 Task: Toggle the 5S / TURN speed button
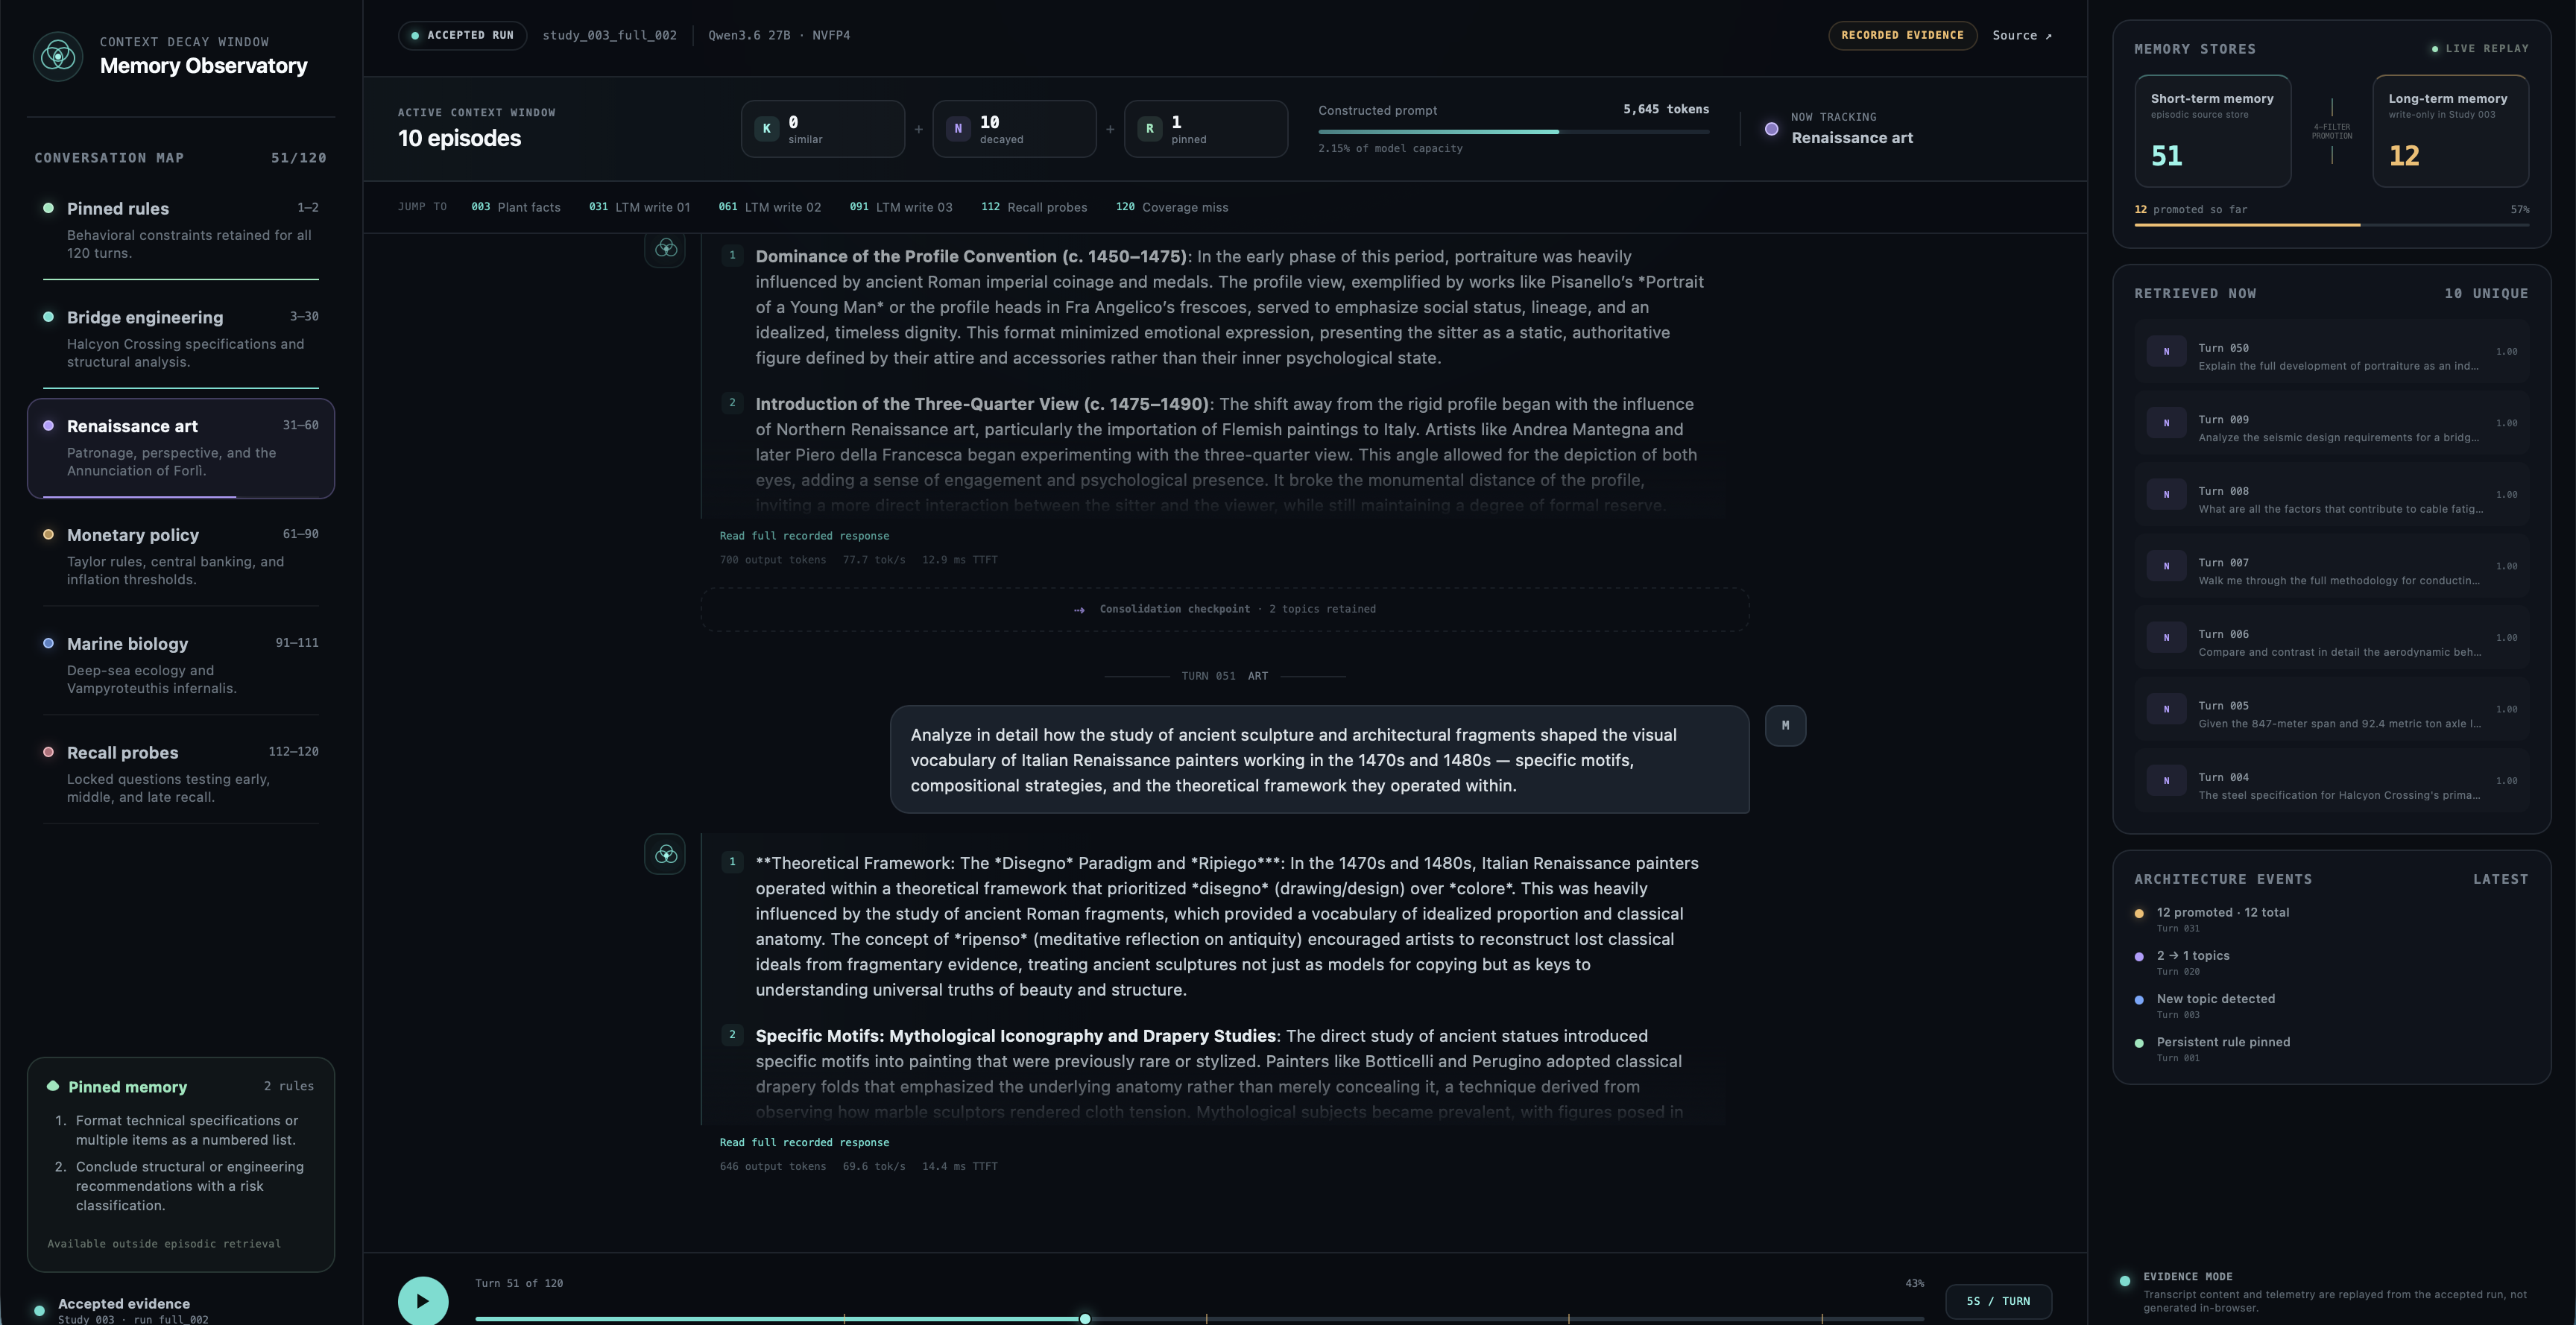[x=1998, y=1301]
